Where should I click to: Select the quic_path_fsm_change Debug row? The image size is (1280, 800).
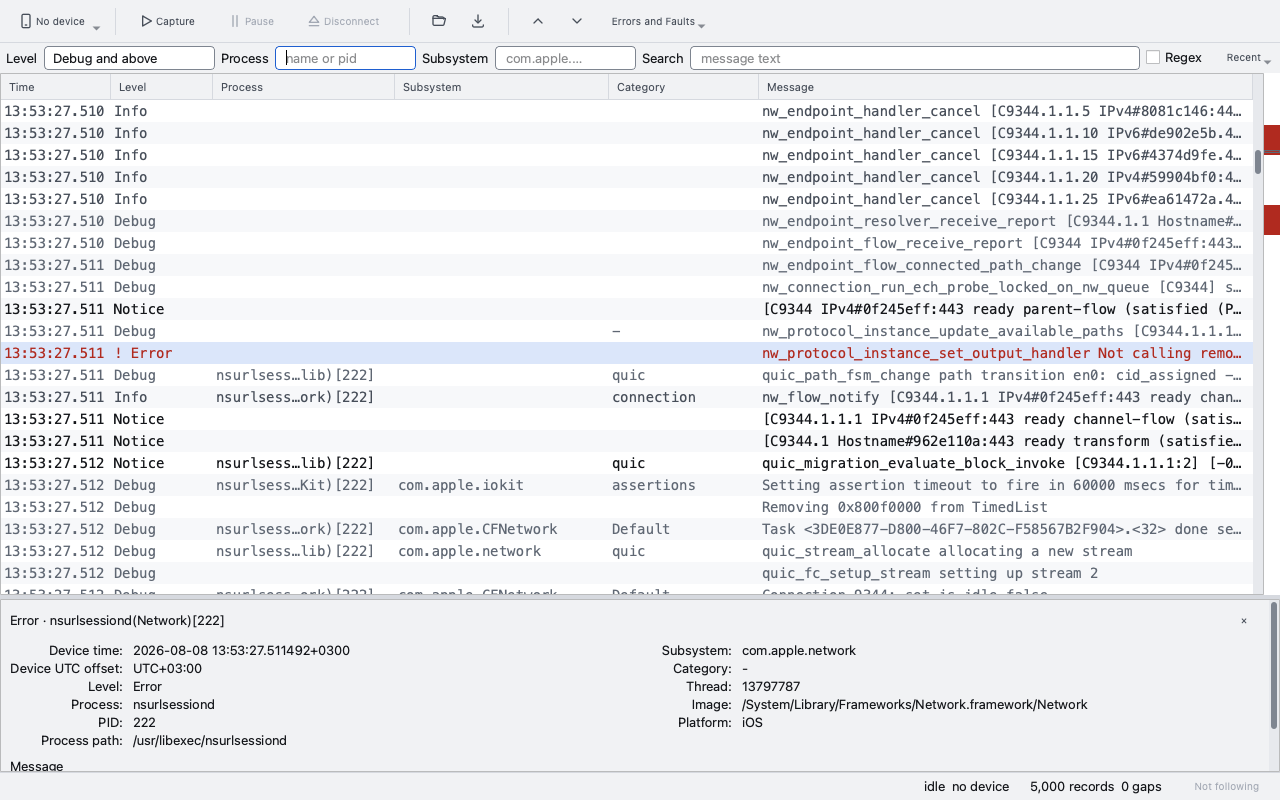[x=626, y=375]
